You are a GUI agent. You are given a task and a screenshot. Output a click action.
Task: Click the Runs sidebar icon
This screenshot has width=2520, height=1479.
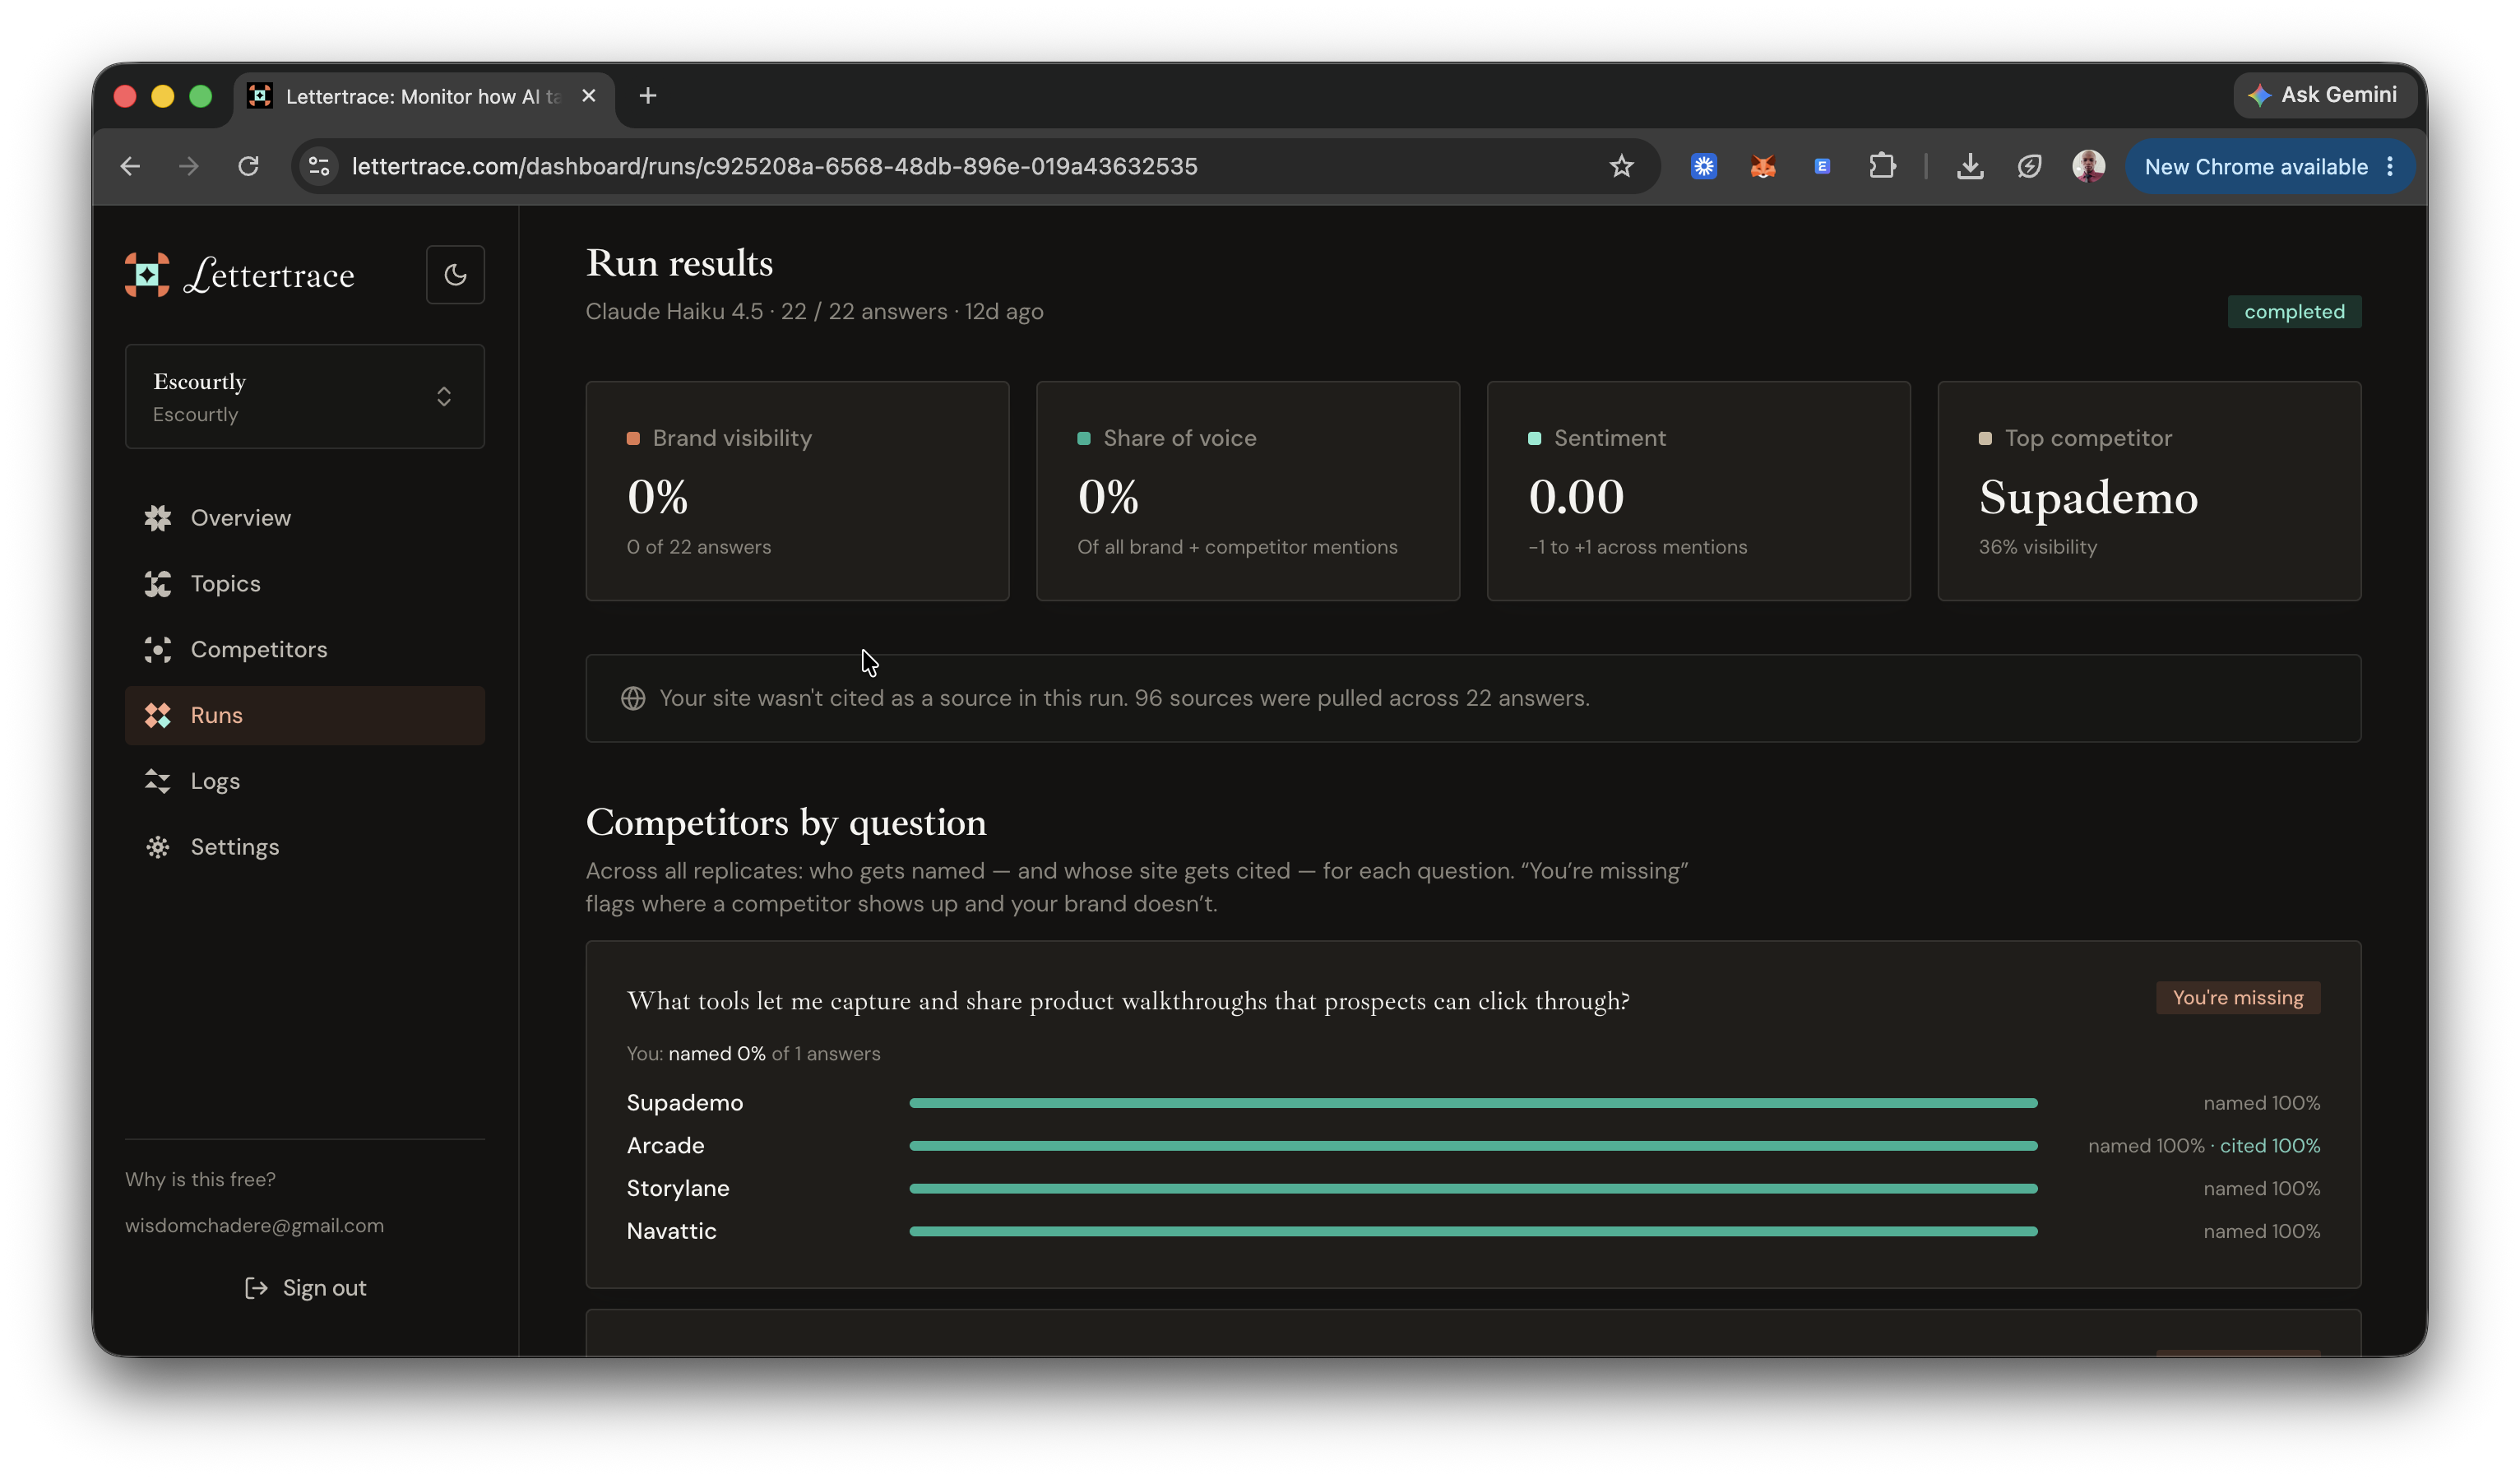point(158,715)
